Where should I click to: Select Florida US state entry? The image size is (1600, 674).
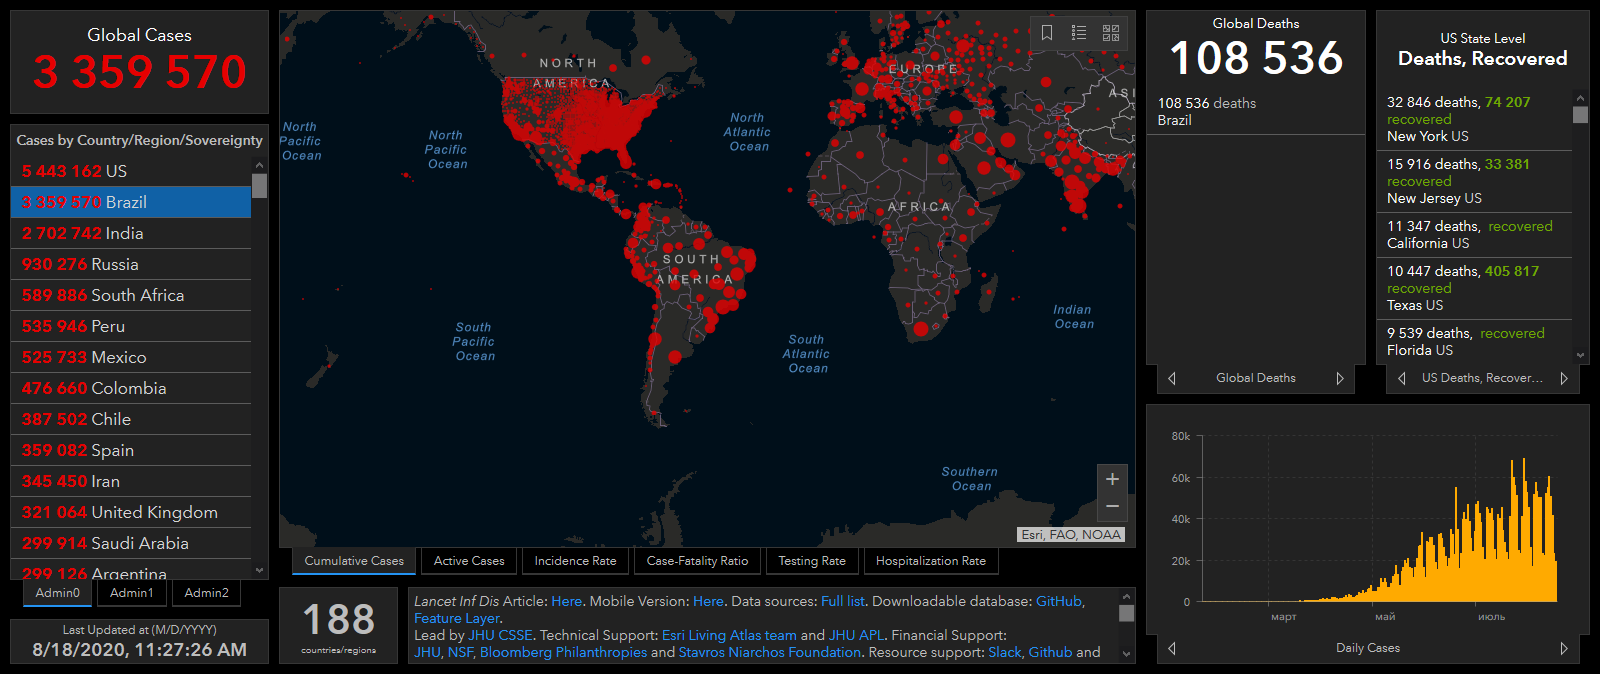[x=1475, y=341]
